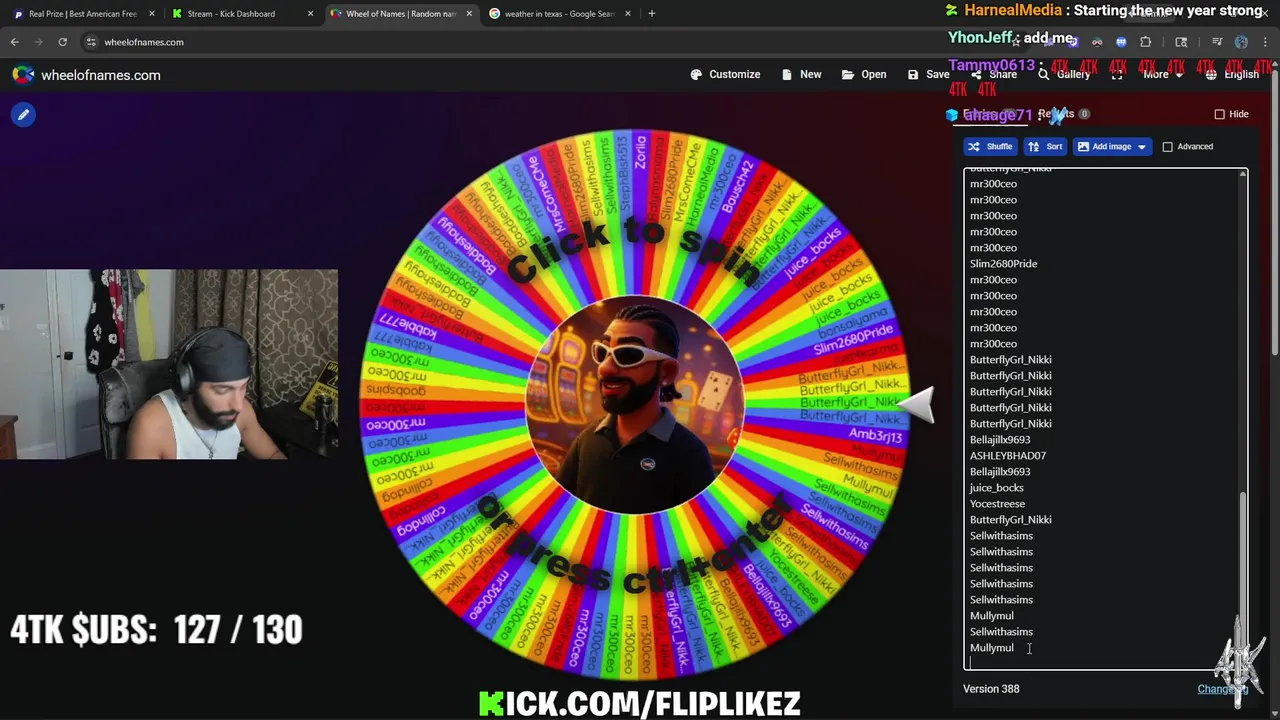Viewport: 1280px width, 720px height.
Task: Open a new browser tab
Action: point(652,14)
